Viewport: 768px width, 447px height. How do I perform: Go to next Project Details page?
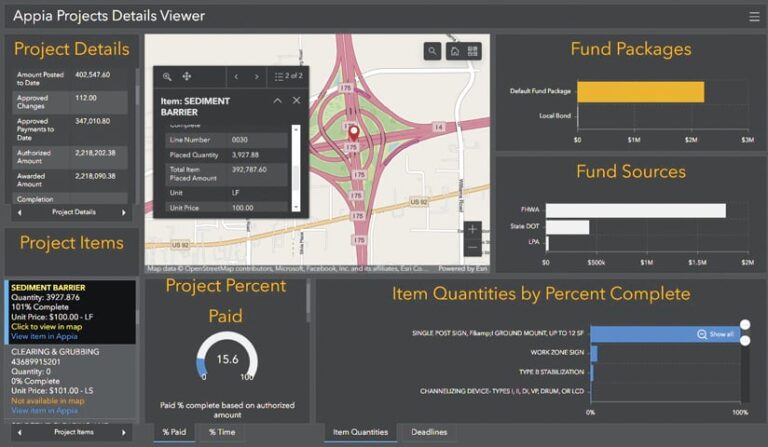[124, 212]
